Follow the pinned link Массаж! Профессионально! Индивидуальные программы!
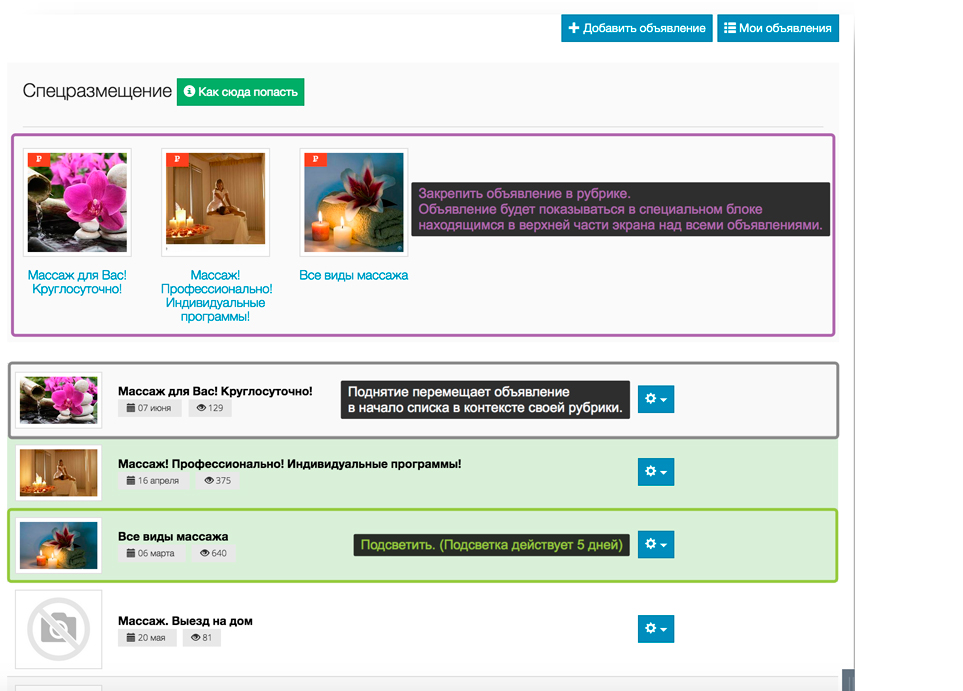Screen dimensions: 963x691 (x=216, y=295)
